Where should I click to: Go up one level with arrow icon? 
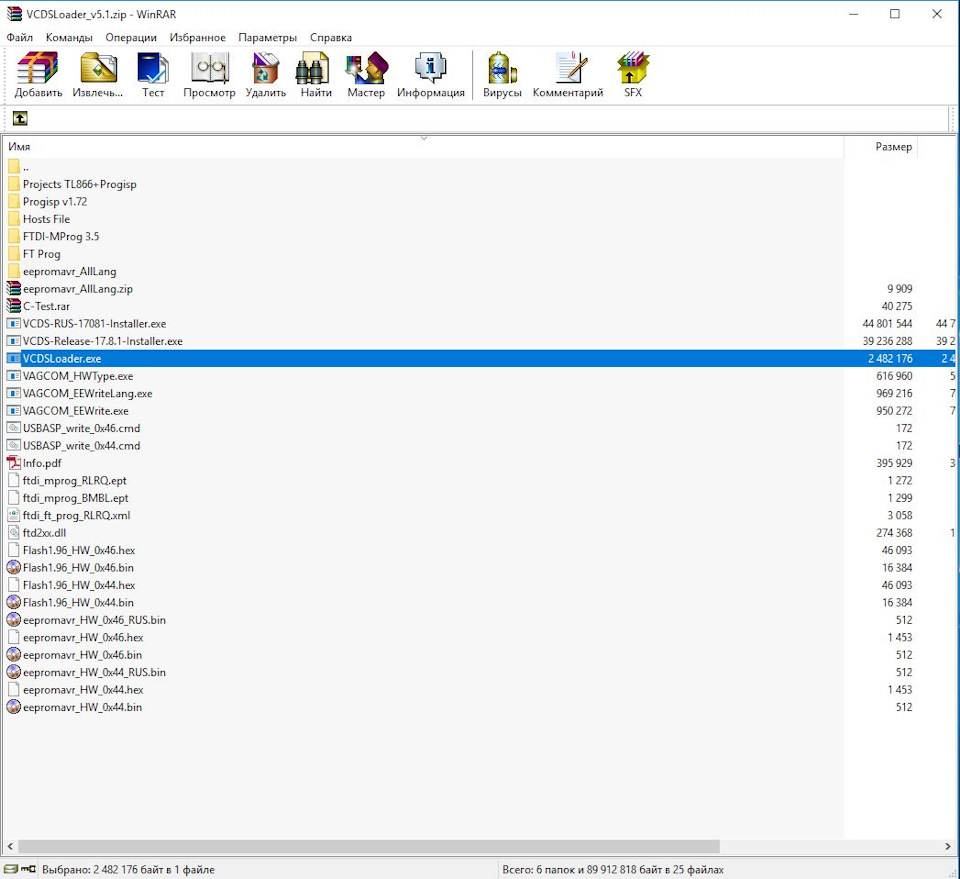pos(20,118)
